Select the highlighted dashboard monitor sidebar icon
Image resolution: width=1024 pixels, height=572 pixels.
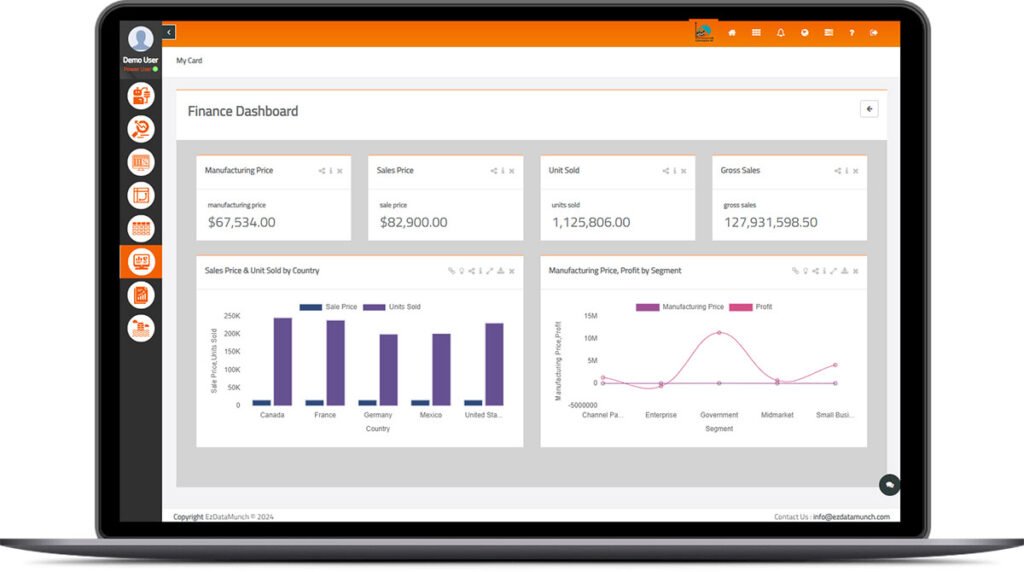[140, 262]
